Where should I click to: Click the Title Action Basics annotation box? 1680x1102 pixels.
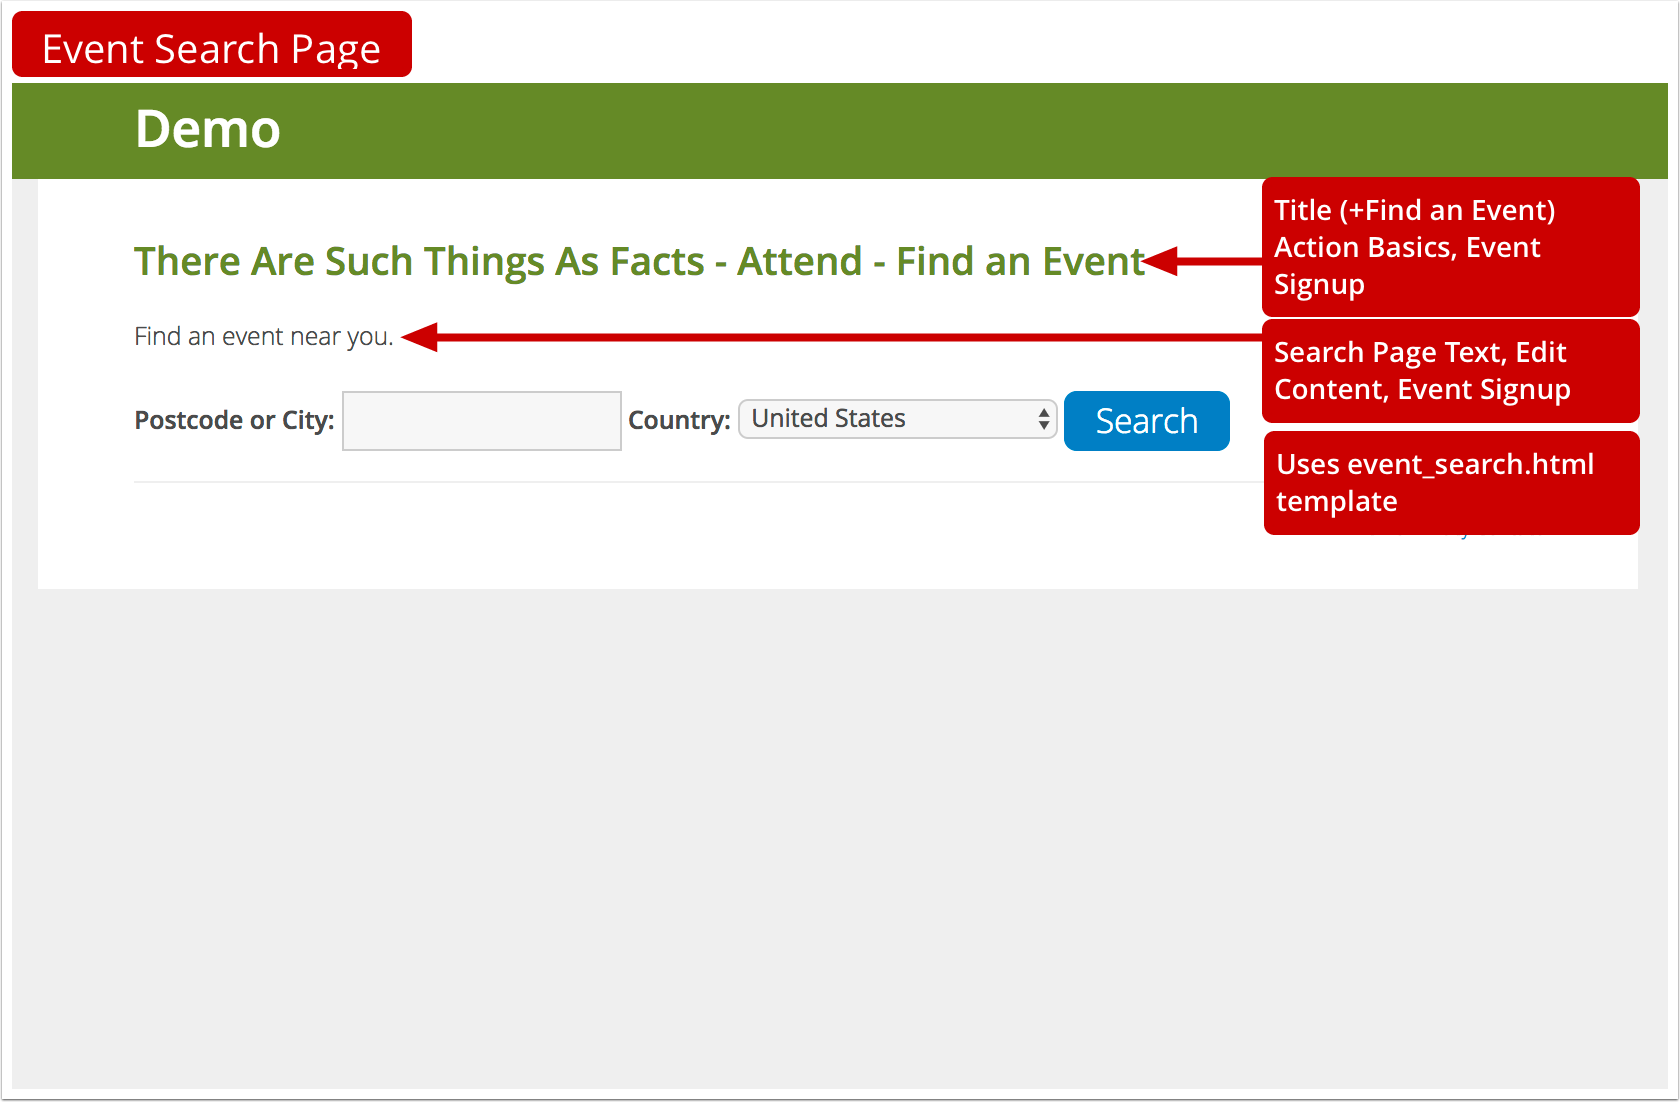click(1450, 247)
